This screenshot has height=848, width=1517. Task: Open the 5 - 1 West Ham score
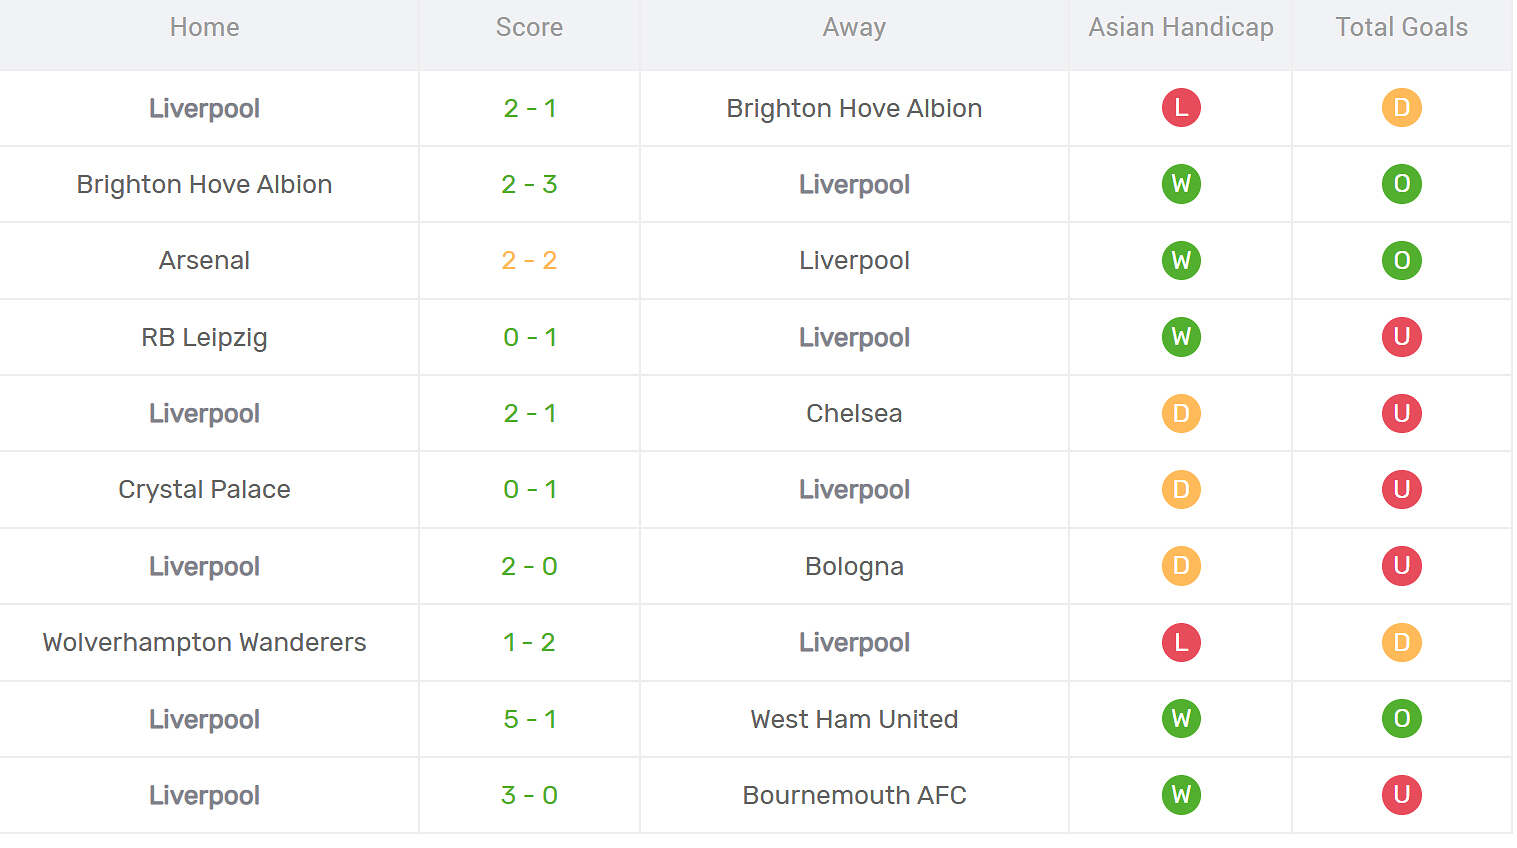pos(529,719)
